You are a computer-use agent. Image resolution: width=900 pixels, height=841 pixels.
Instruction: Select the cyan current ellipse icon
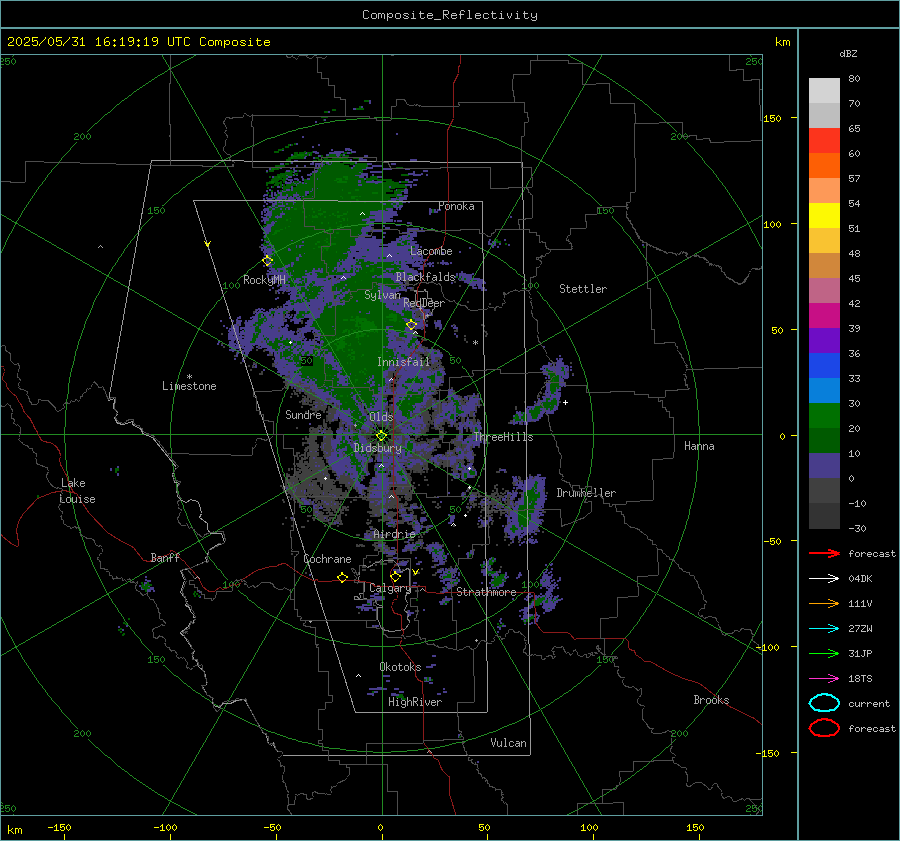pyautogui.click(x=824, y=703)
